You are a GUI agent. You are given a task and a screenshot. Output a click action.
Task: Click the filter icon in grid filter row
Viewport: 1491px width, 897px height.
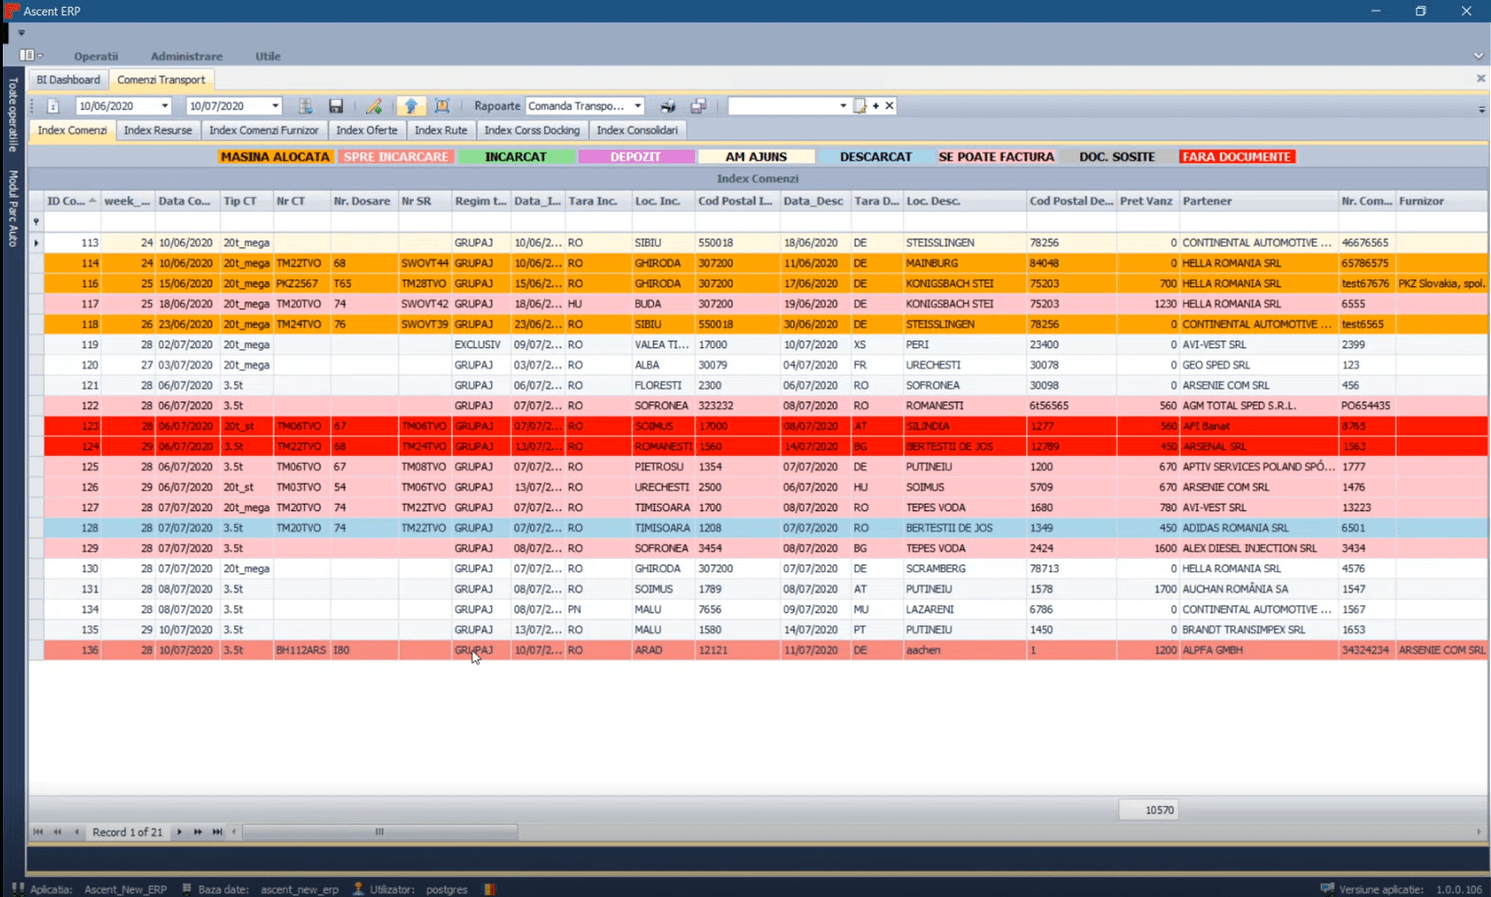[36, 222]
